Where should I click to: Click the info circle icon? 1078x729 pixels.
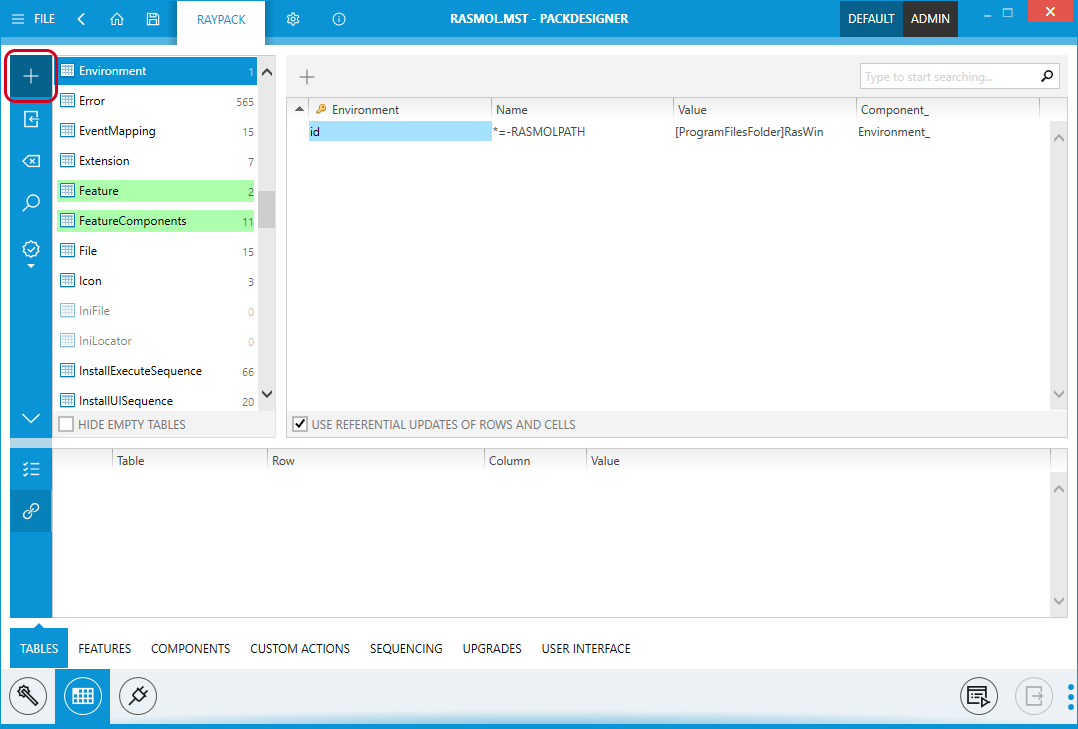(339, 19)
